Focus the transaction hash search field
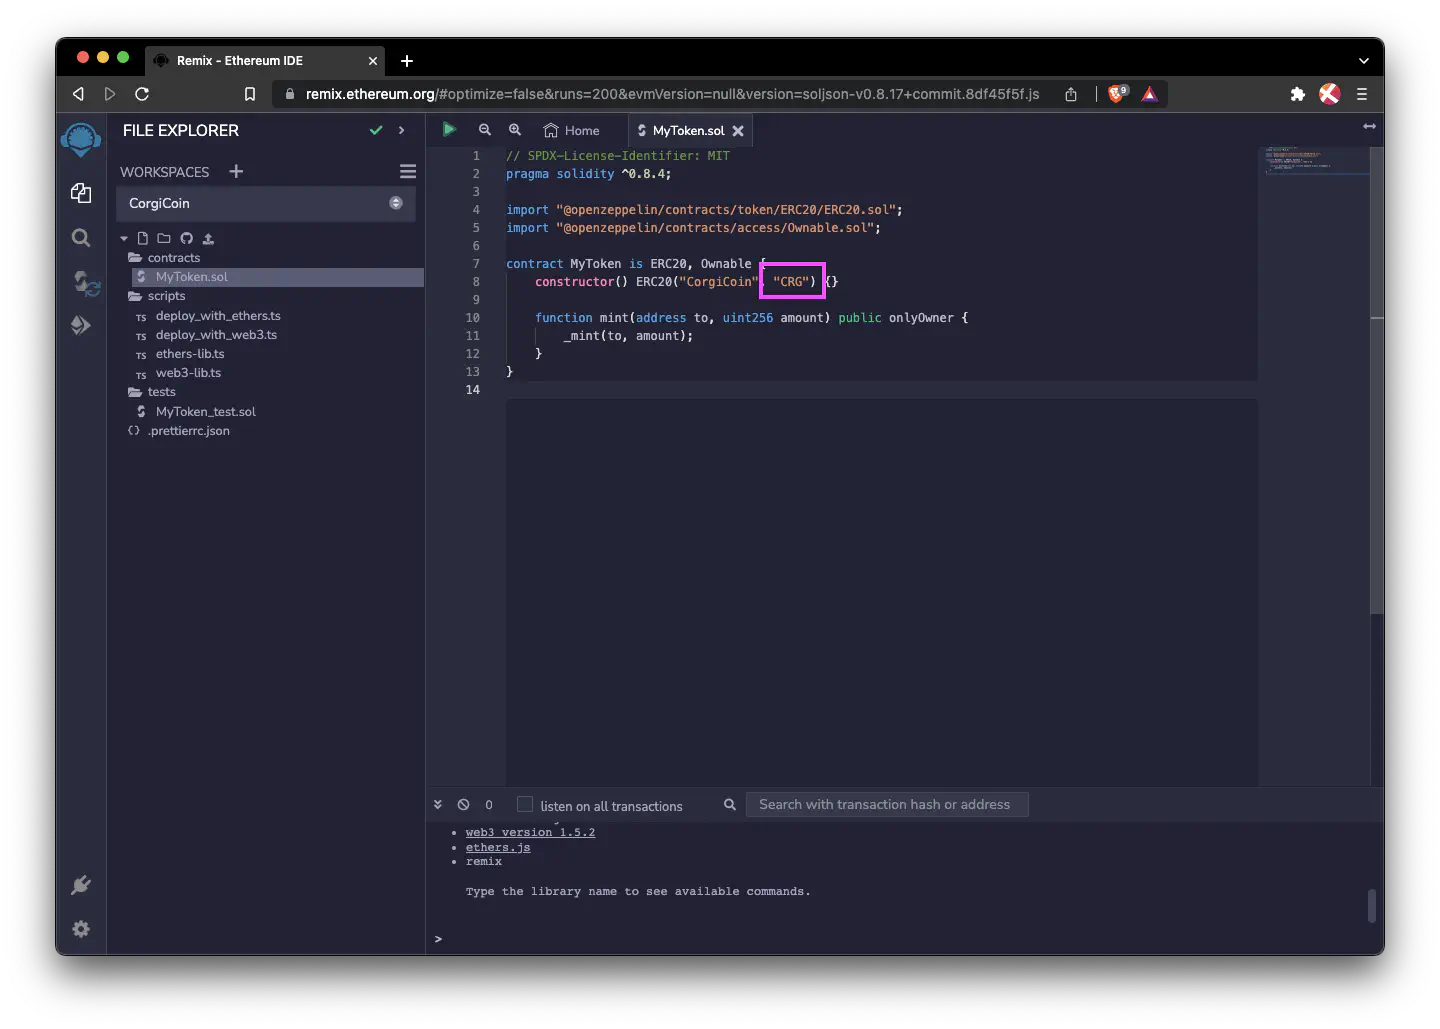The image size is (1440, 1029). 887,804
